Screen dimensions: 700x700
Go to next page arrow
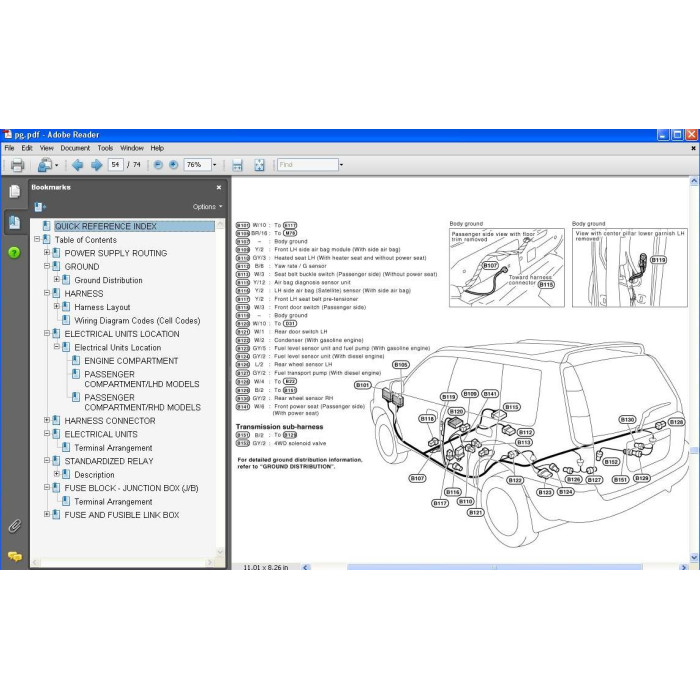96,165
